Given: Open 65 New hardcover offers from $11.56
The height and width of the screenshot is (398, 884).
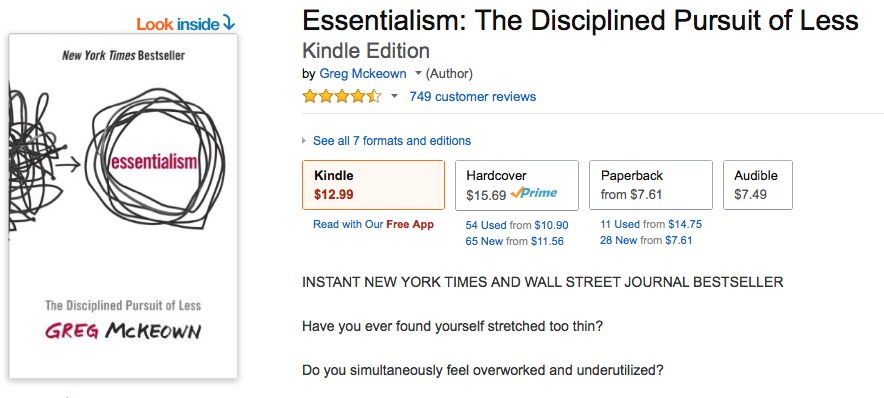Looking at the screenshot, I should (514, 241).
